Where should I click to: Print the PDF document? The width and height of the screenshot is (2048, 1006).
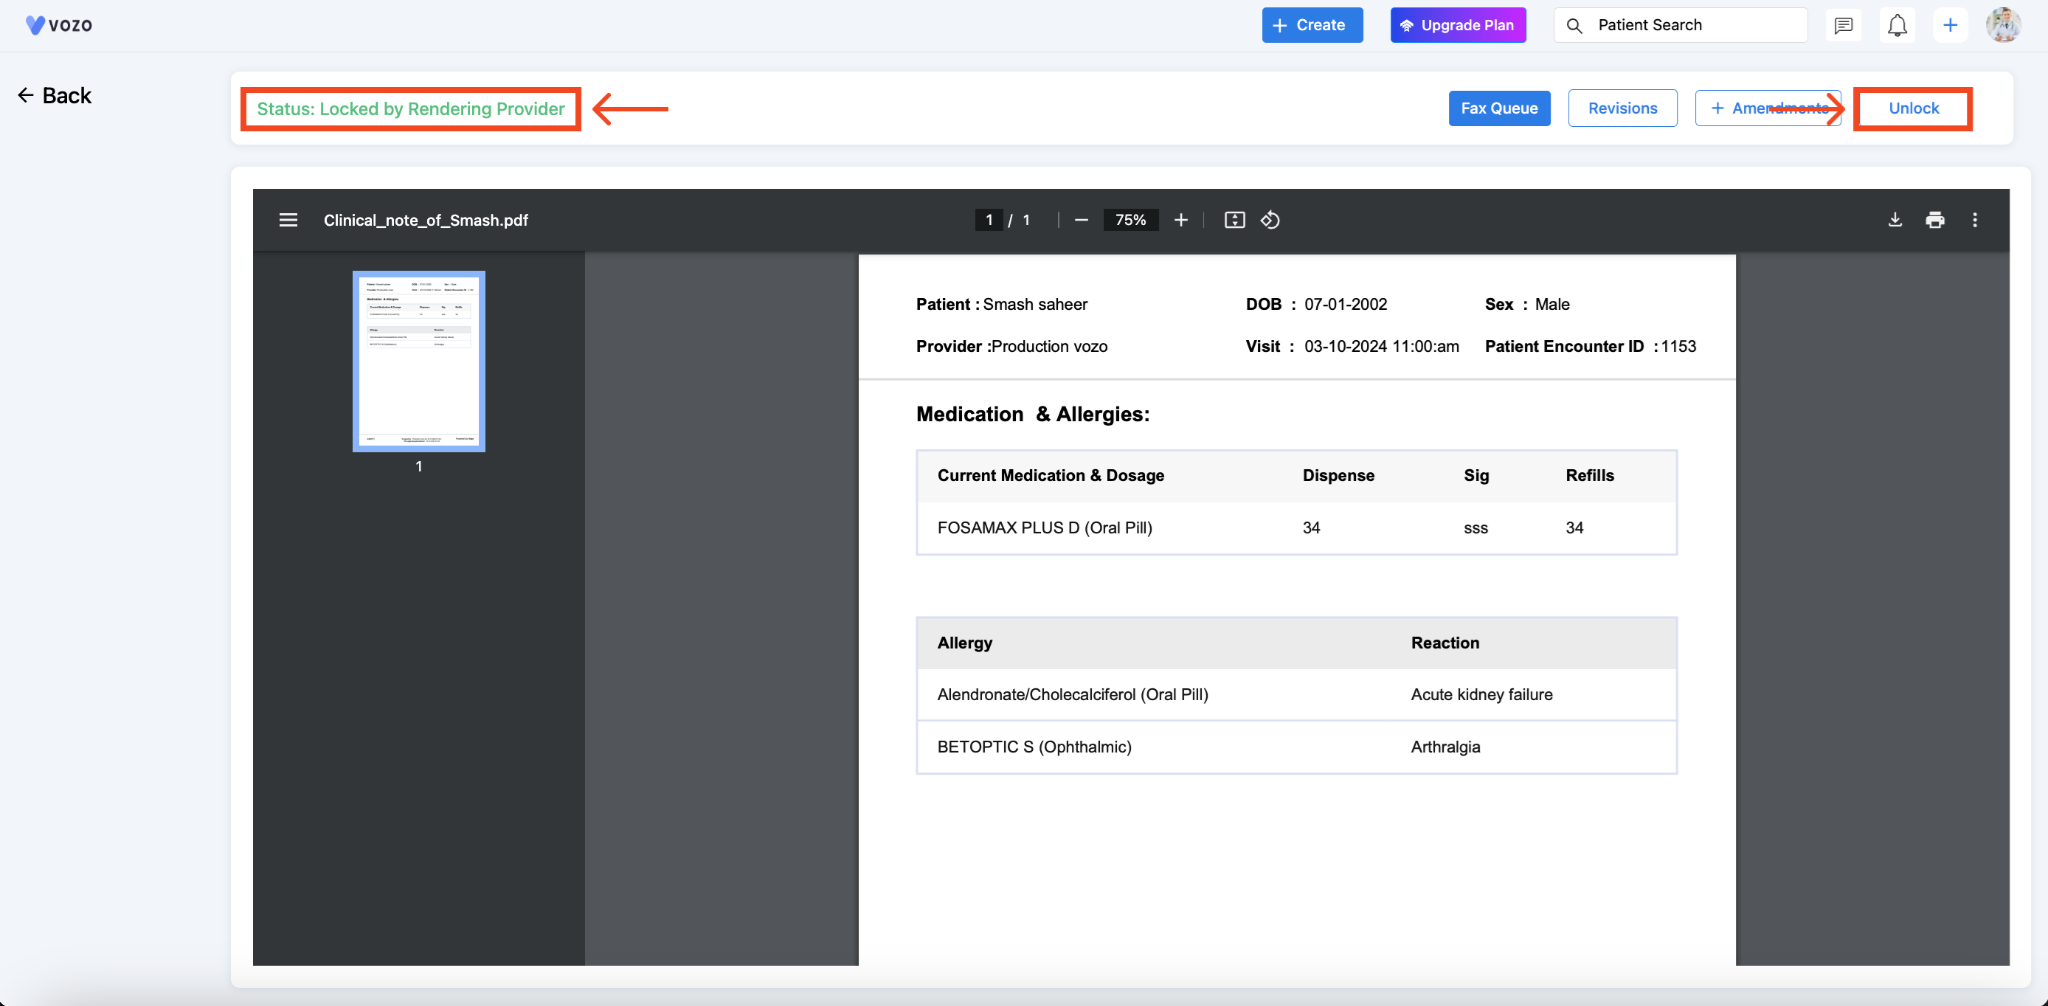pyautogui.click(x=1935, y=220)
